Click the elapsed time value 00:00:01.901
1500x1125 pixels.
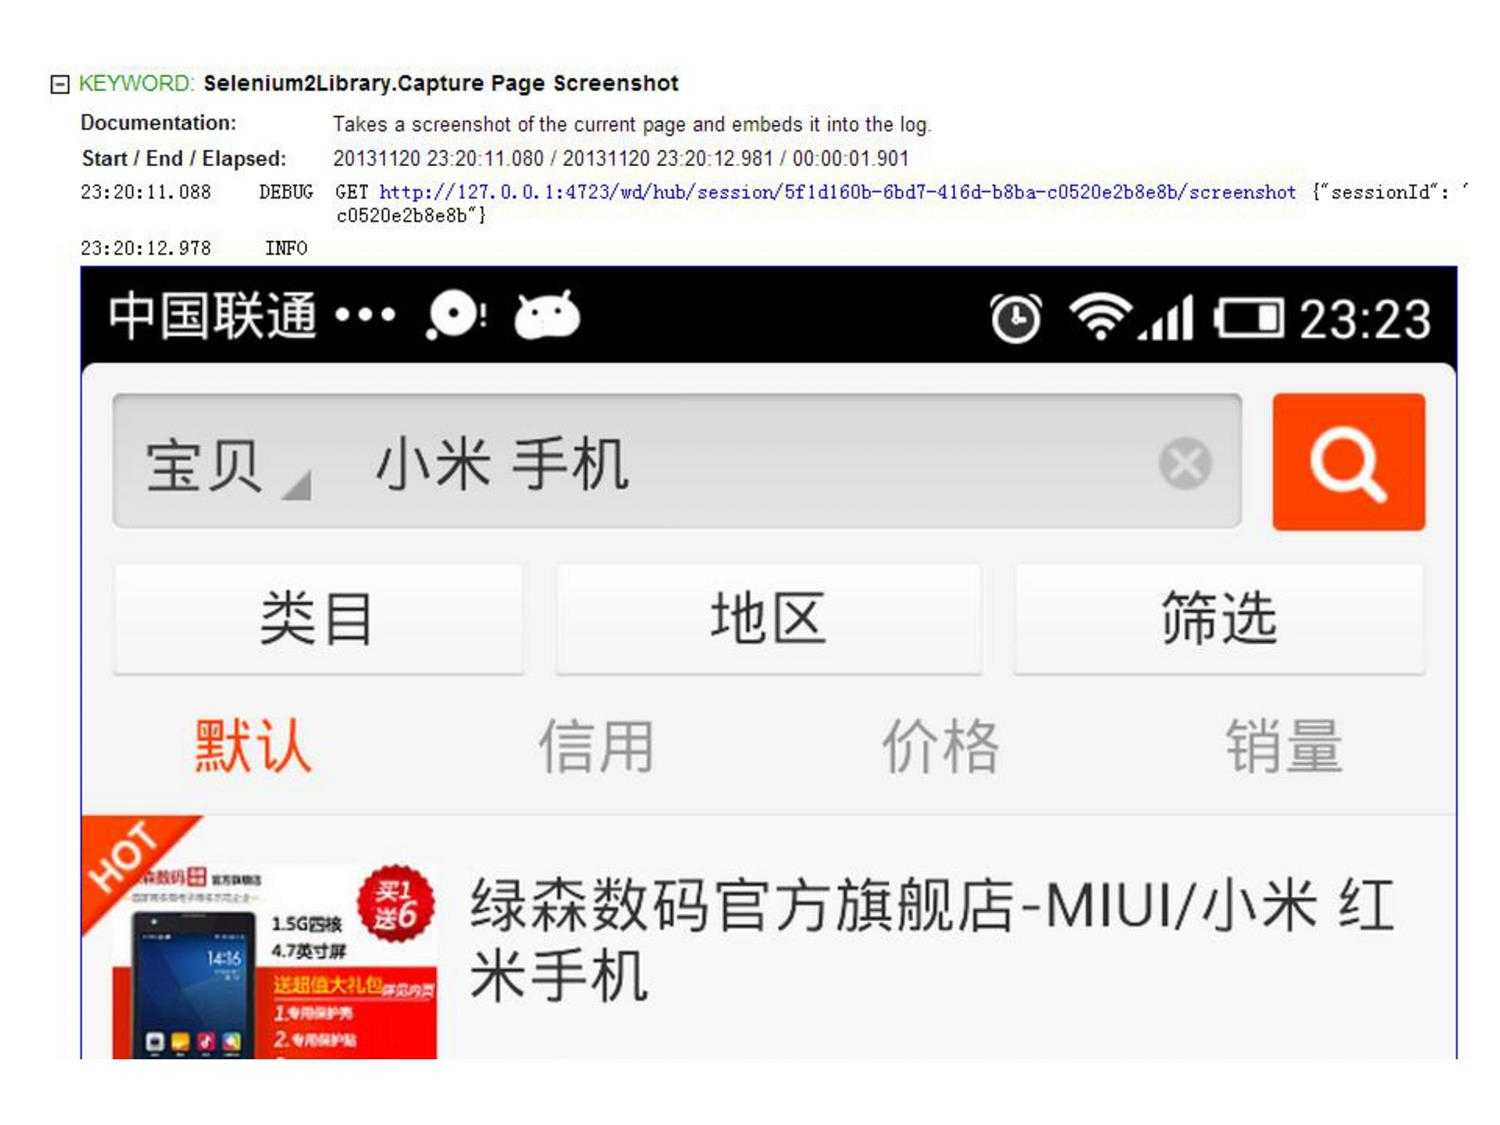click(850, 158)
